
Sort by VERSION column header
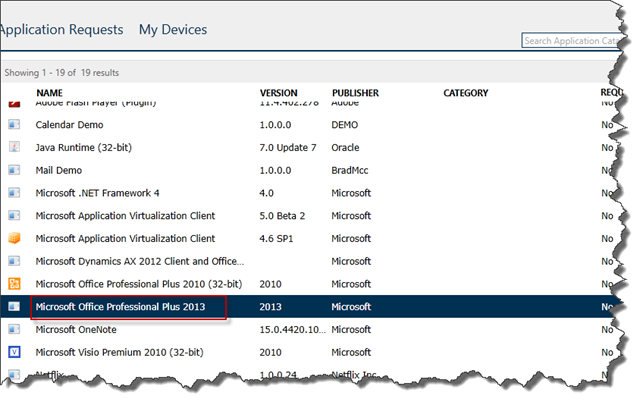point(278,93)
